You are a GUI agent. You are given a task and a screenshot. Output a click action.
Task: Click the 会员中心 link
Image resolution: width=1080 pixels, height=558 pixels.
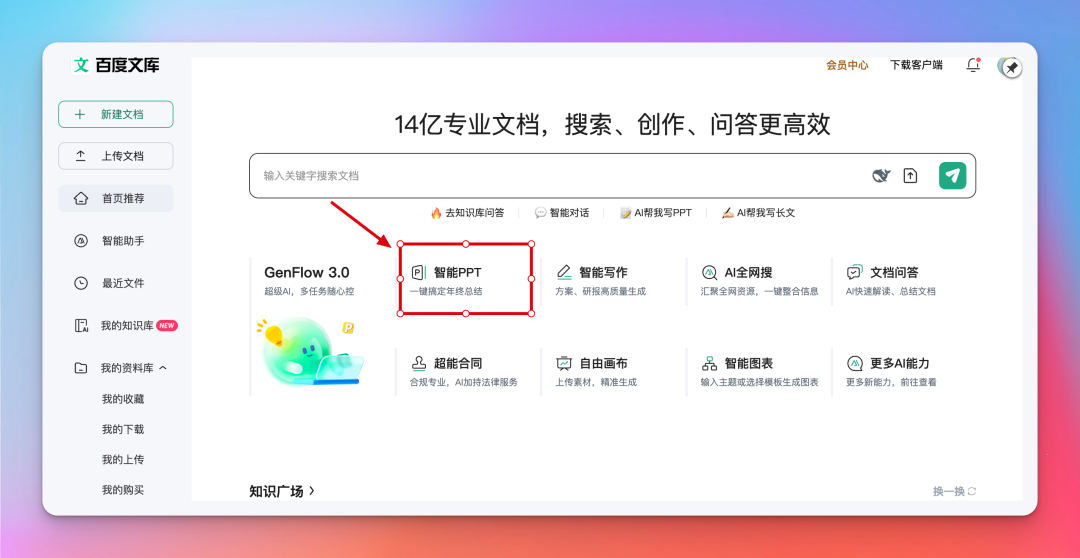point(847,65)
